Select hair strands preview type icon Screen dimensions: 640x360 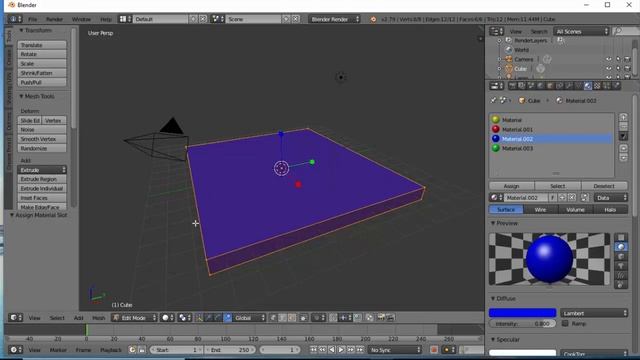coord(621,275)
